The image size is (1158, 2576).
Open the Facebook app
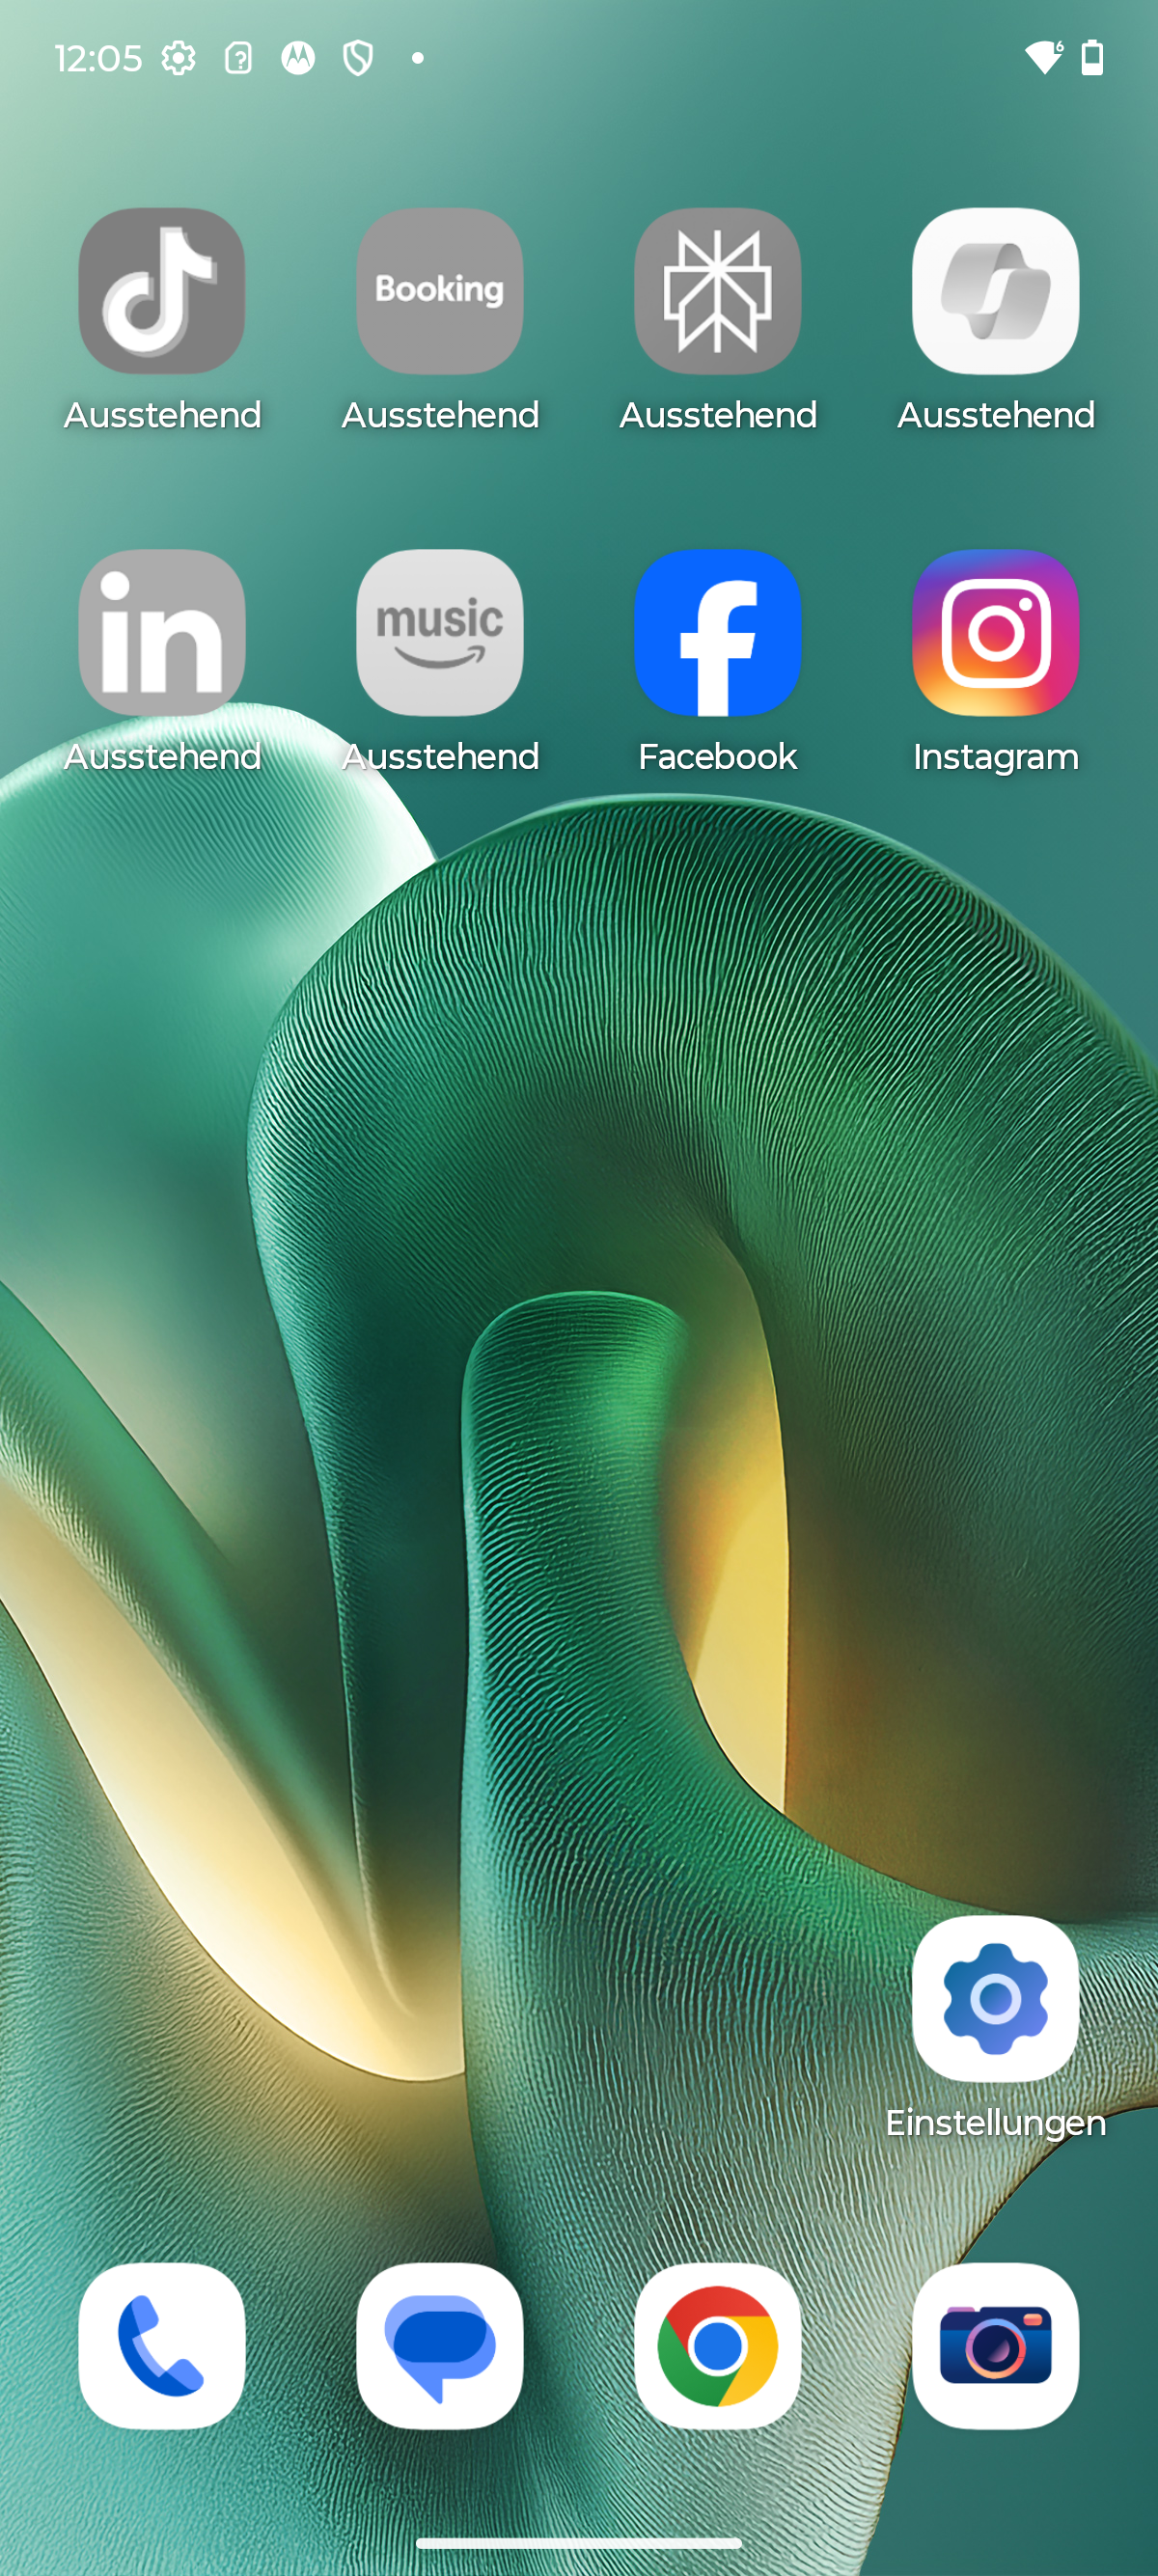coord(717,633)
